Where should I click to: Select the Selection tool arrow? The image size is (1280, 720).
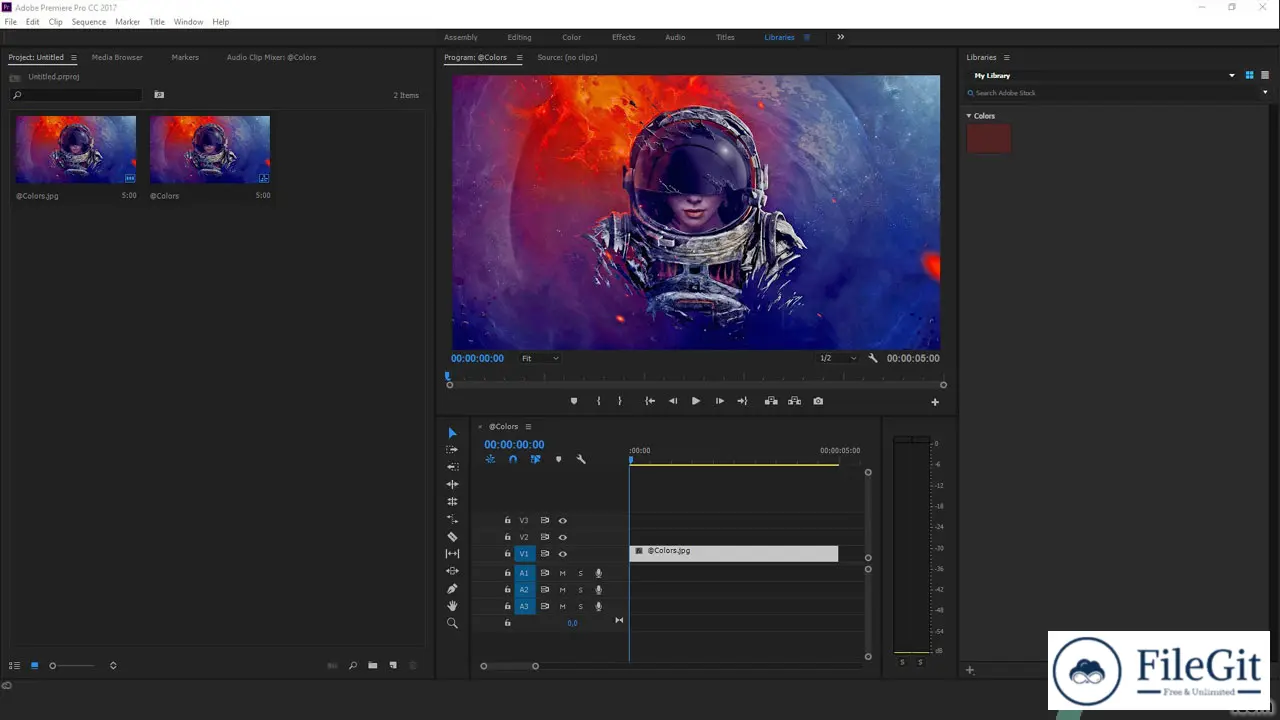click(452, 433)
